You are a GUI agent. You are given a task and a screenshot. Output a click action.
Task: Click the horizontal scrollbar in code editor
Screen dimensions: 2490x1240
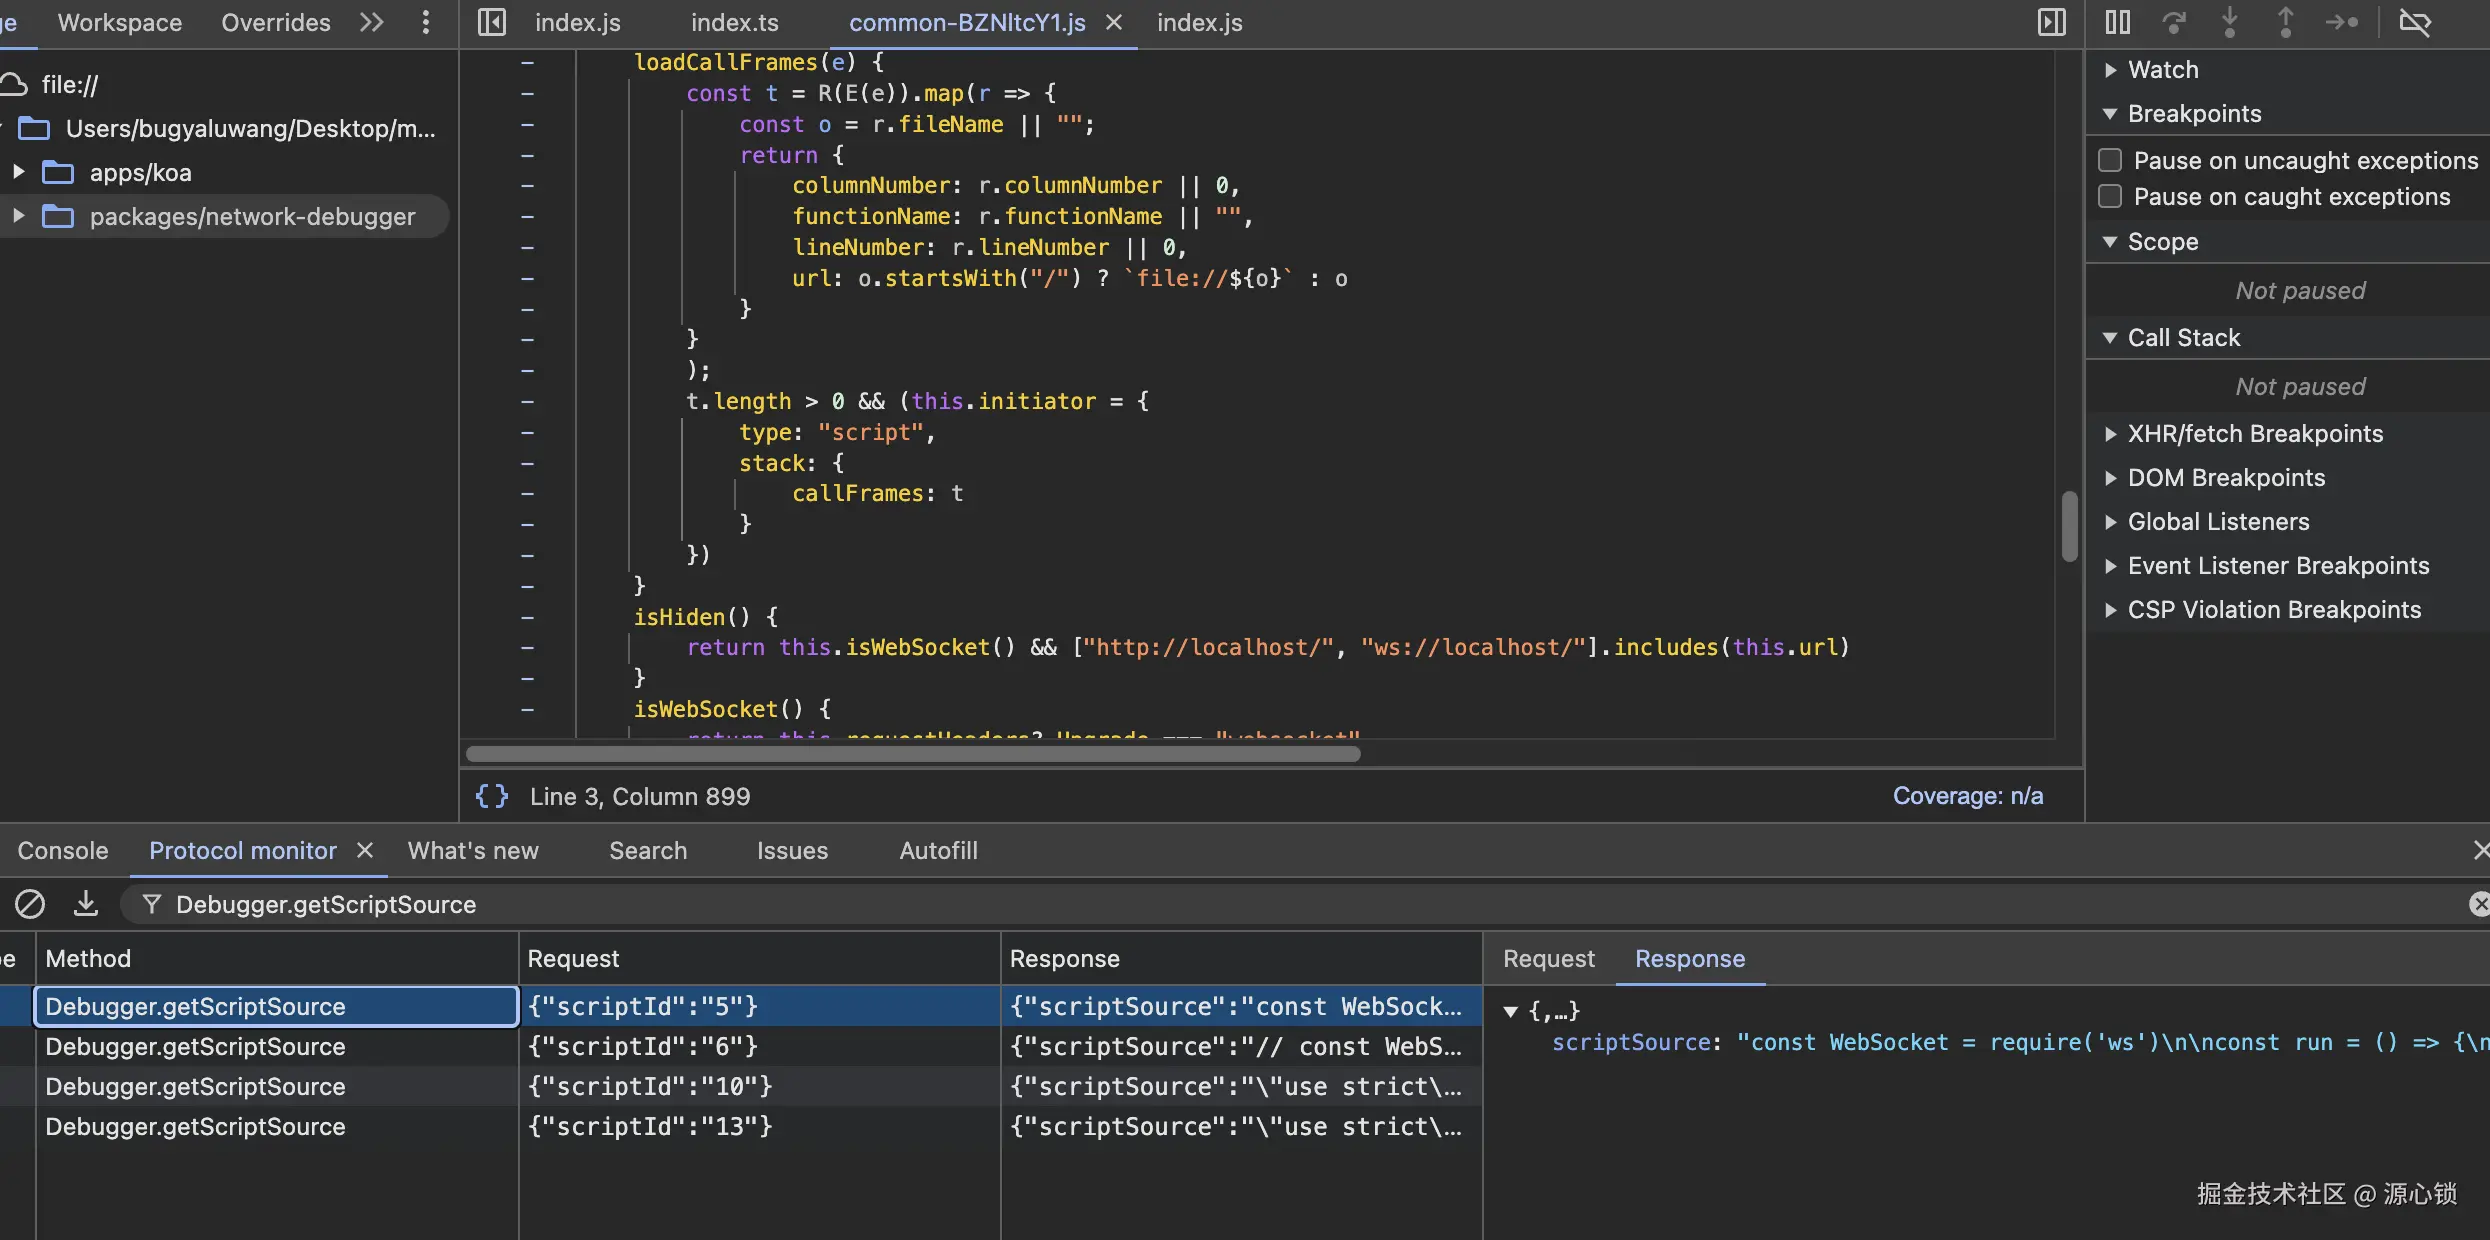tap(912, 754)
